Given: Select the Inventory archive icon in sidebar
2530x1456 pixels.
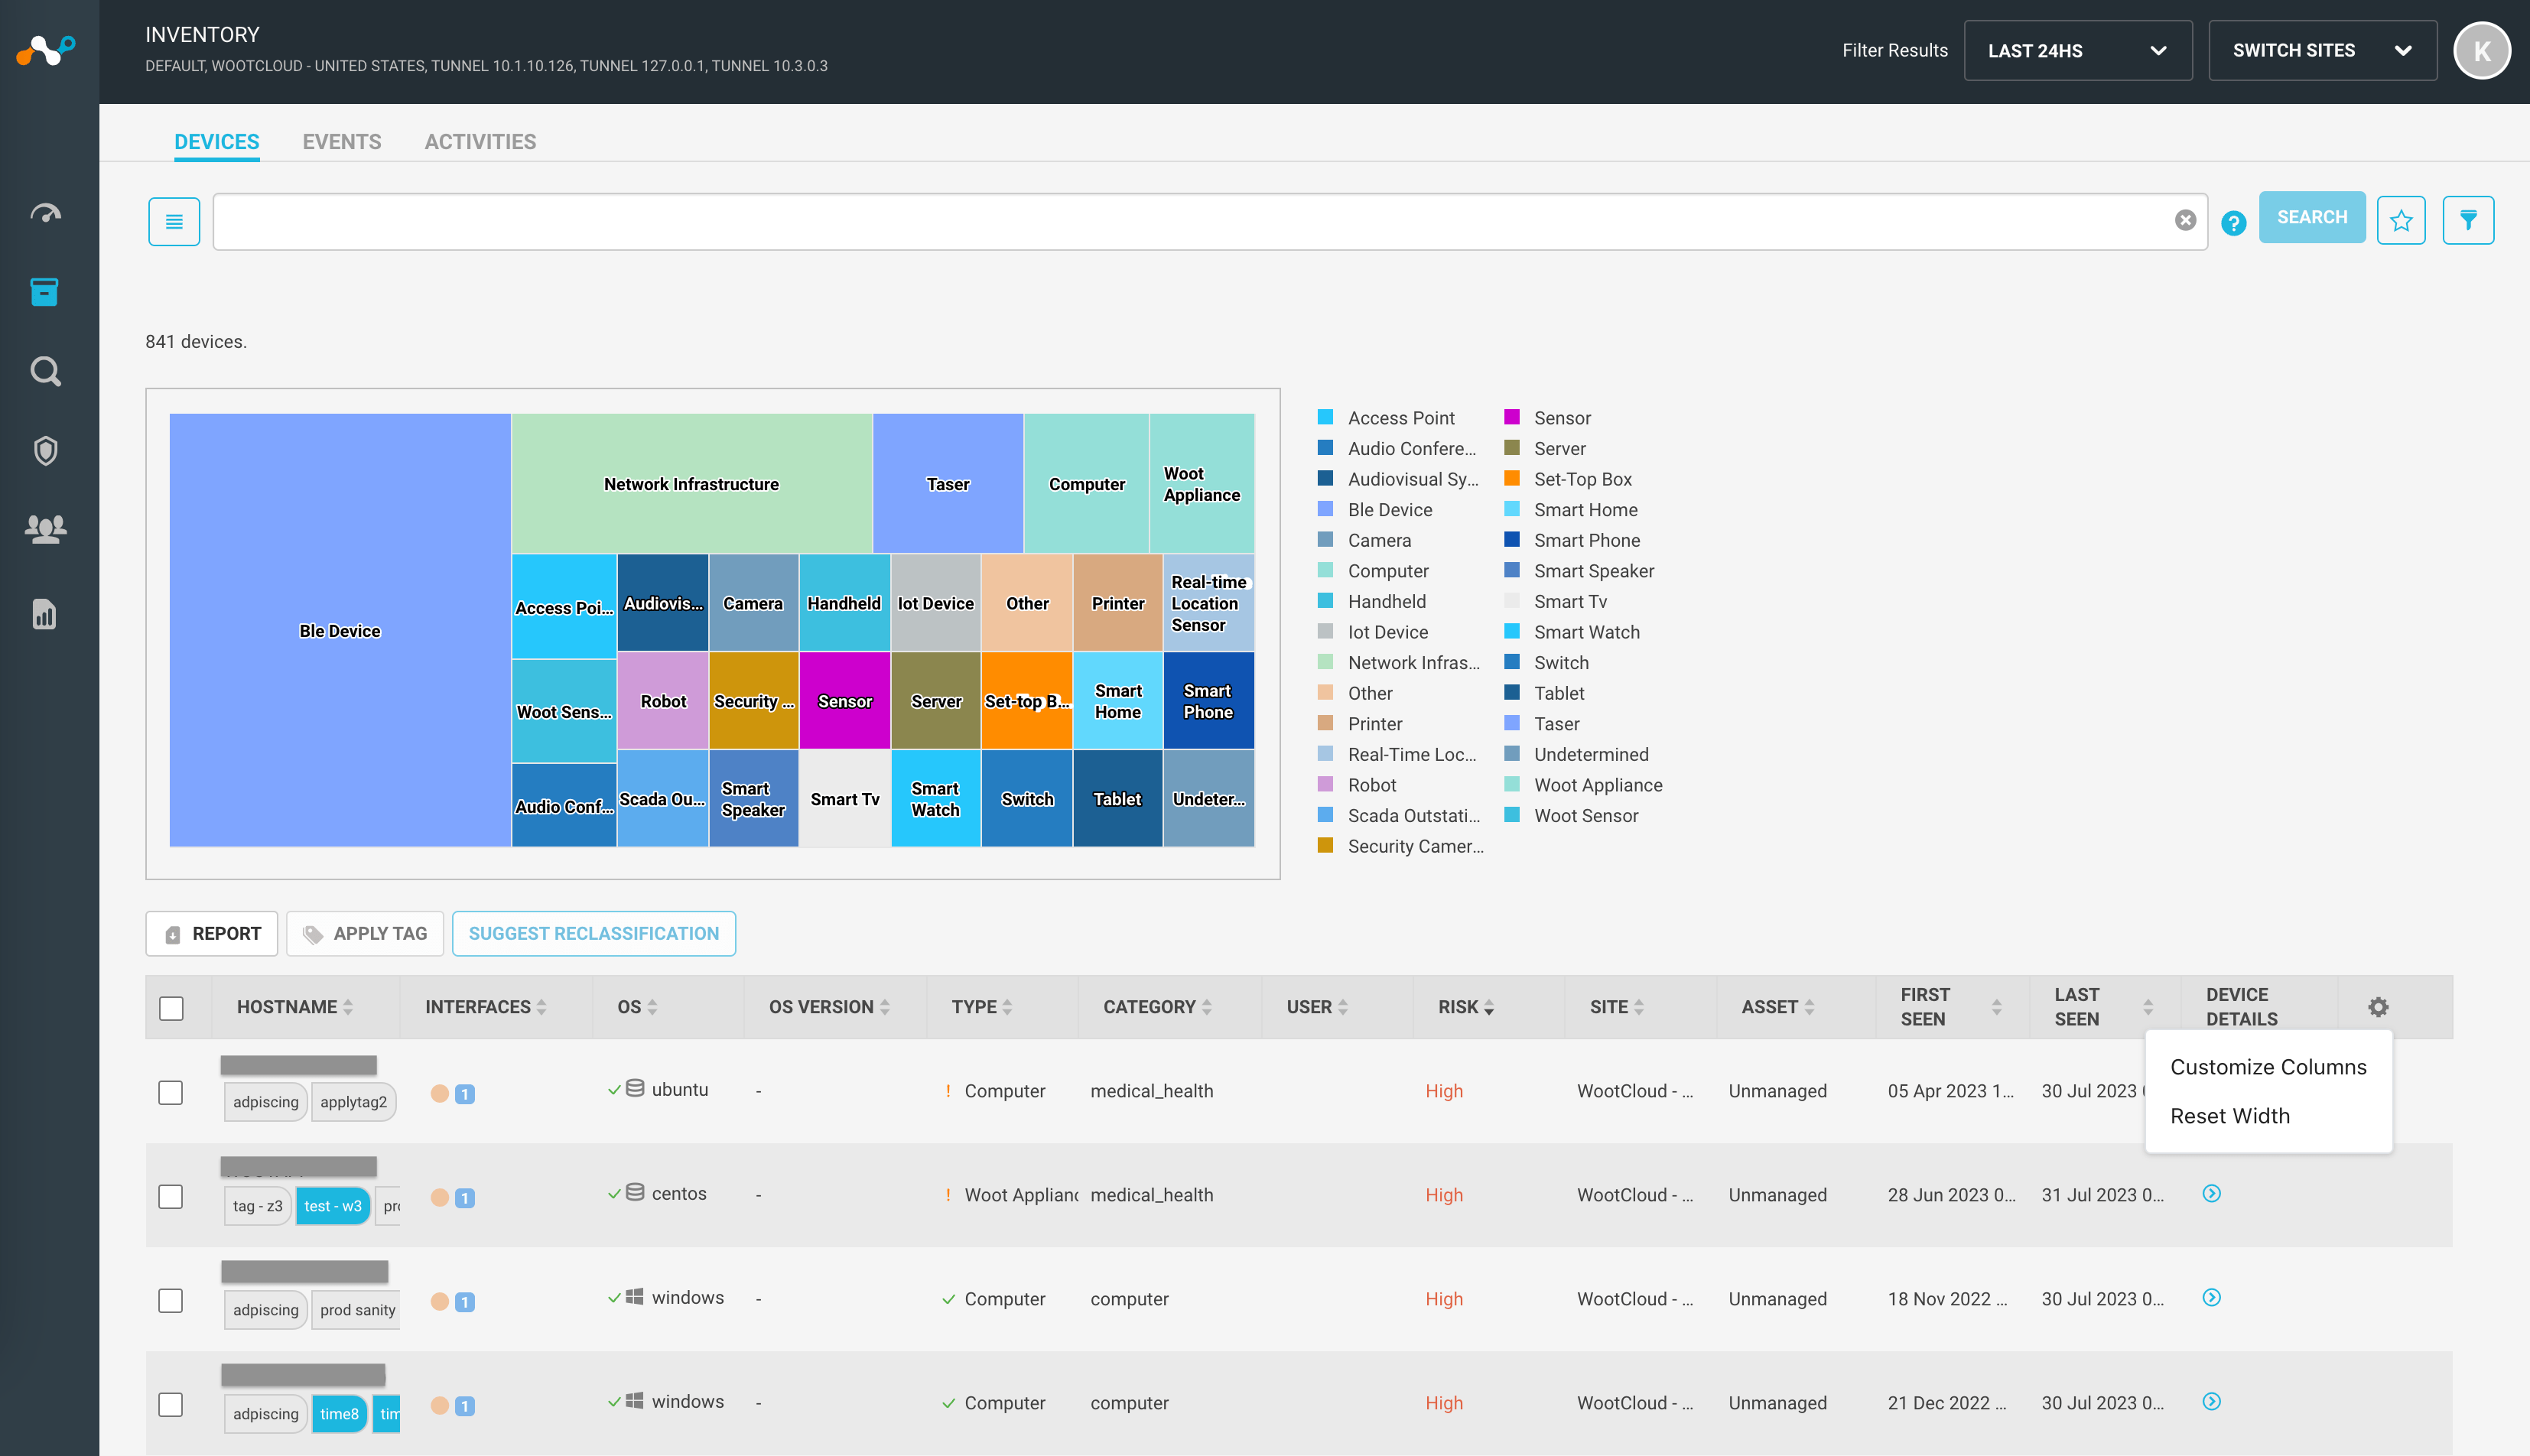Looking at the screenshot, I should (46, 292).
